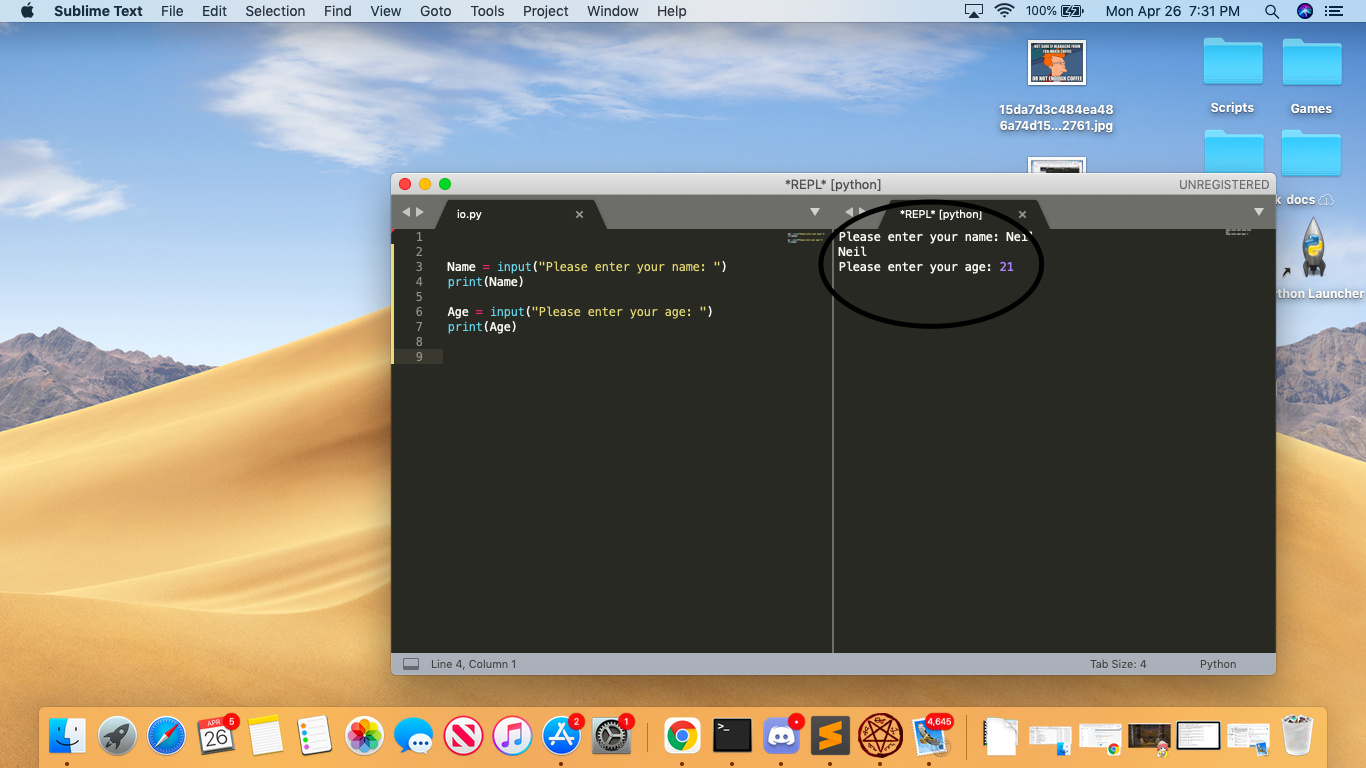1366x768 pixels.
Task: Select the *REPL* [python] tab
Action: pos(940,214)
